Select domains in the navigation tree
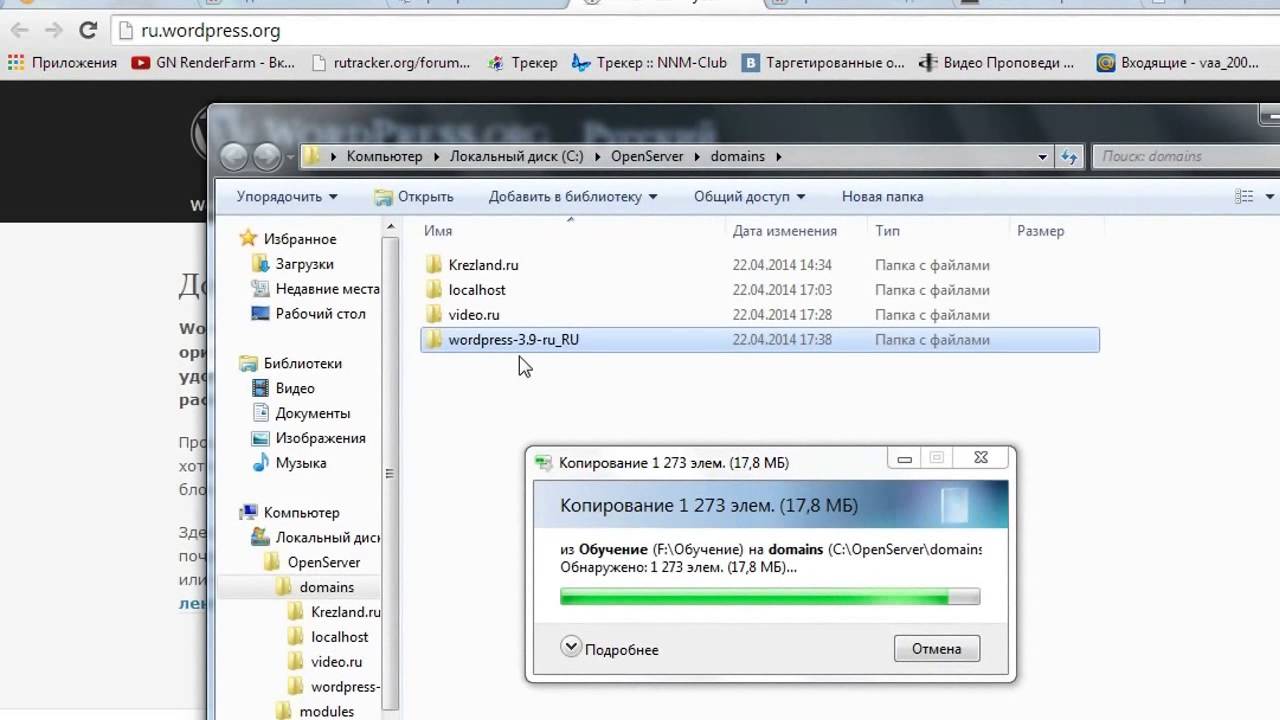The height and width of the screenshot is (720, 1280). [315, 587]
